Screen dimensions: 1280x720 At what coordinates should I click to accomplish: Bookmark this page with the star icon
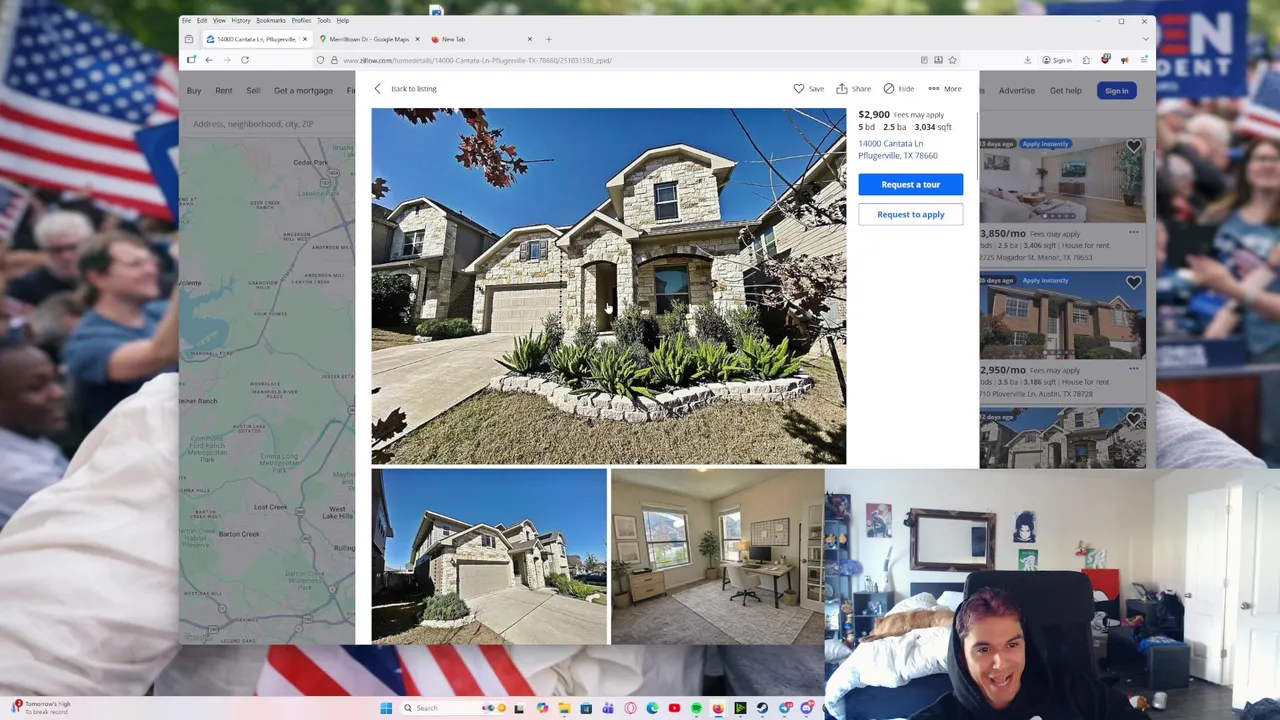click(x=952, y=60)
